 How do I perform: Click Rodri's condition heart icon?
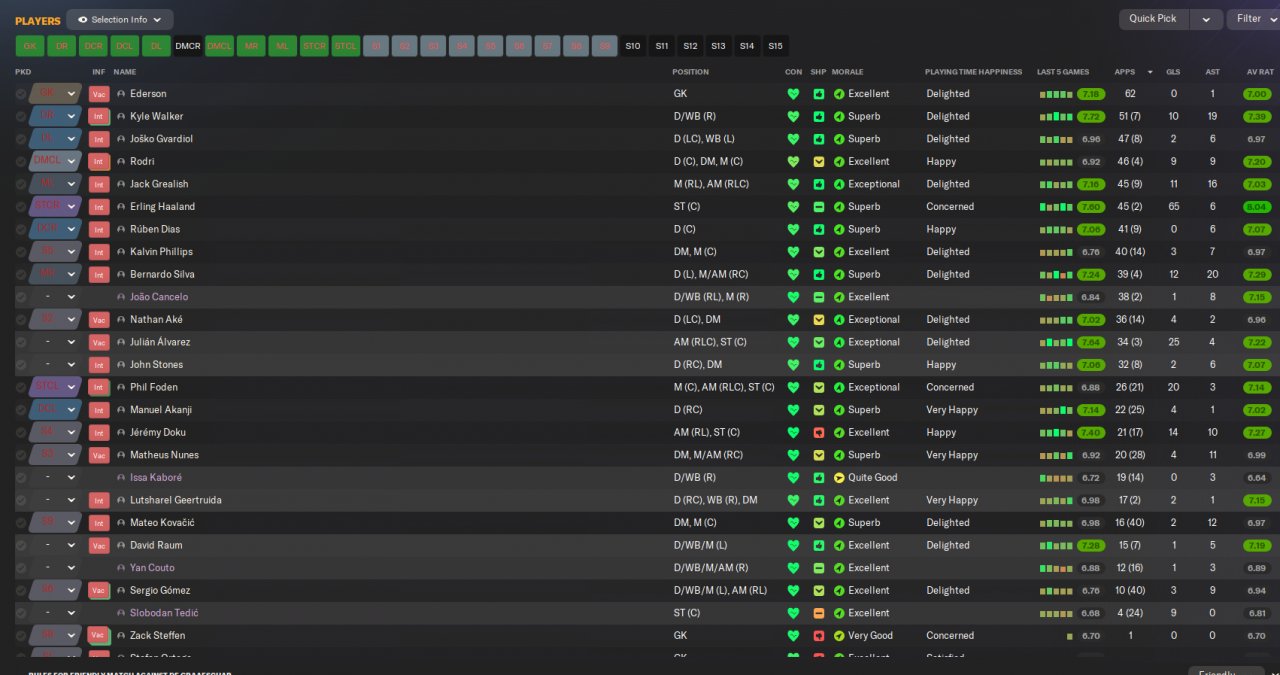pyautogui.click(x=793, y=162)
